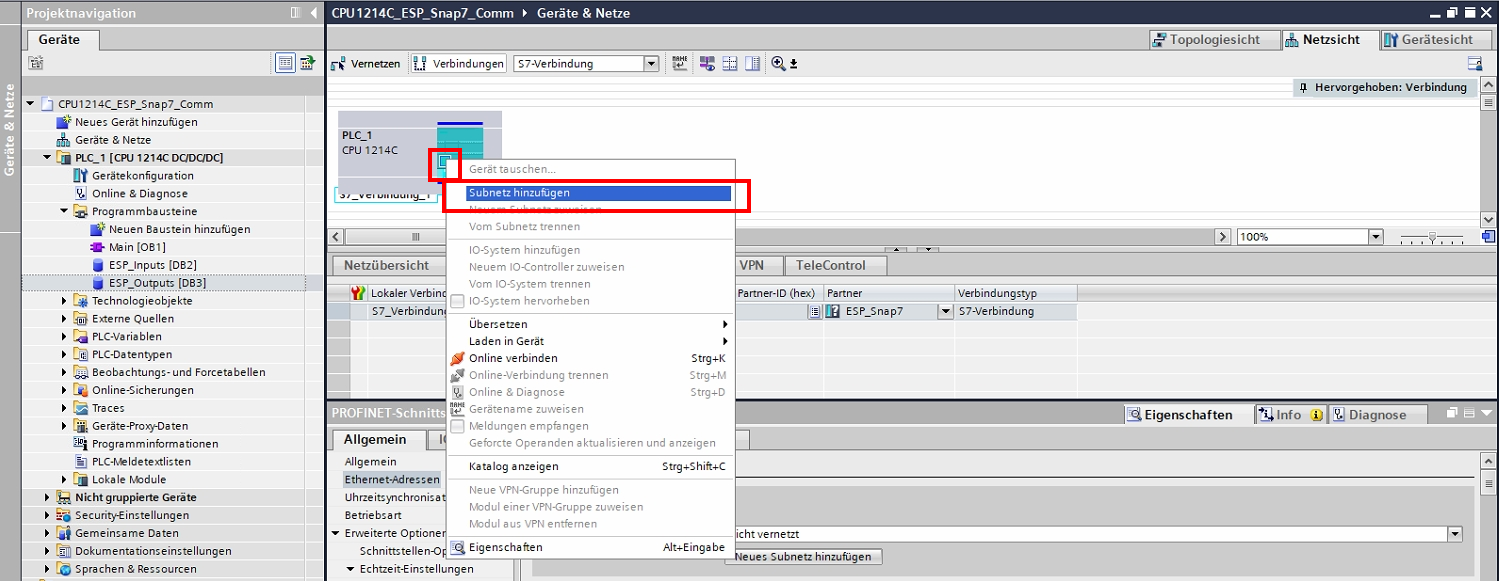Viewport: 1499px width, 581px height.
Task: Click the PROFINET port on PLC_1
Action: [445, 163]
